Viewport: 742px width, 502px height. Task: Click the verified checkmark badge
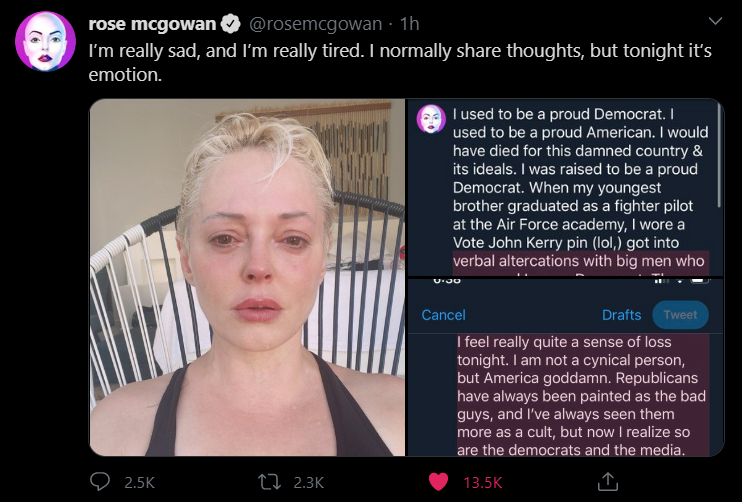(x=231, y=24)
